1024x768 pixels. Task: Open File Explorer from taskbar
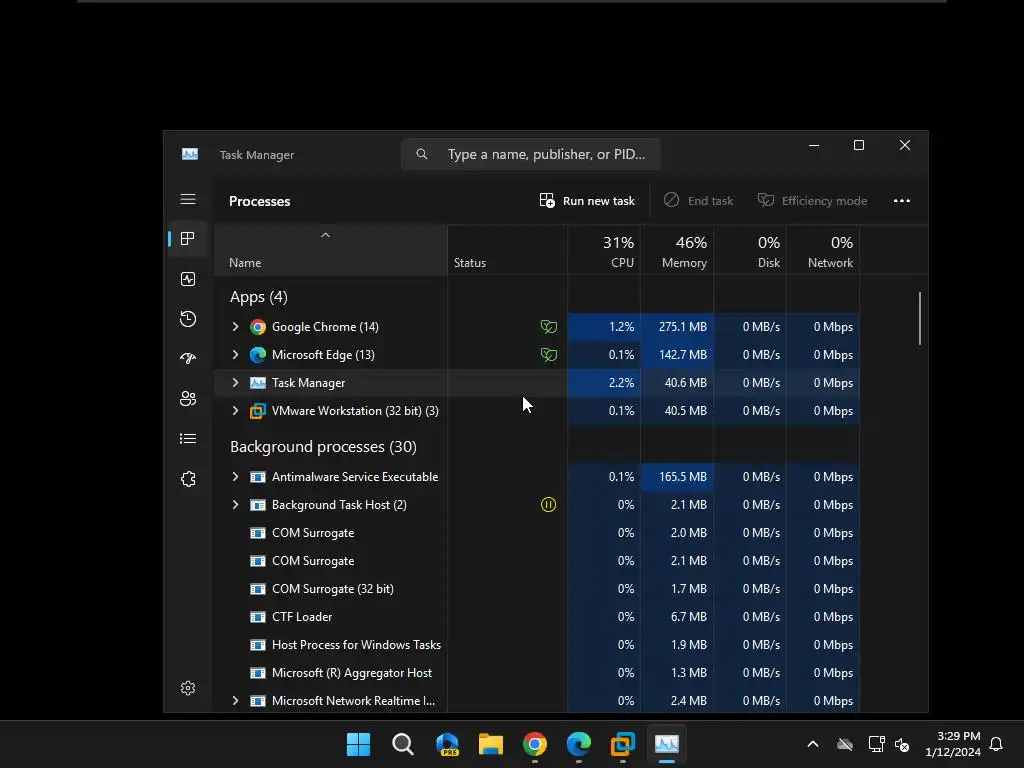point(490,744)
